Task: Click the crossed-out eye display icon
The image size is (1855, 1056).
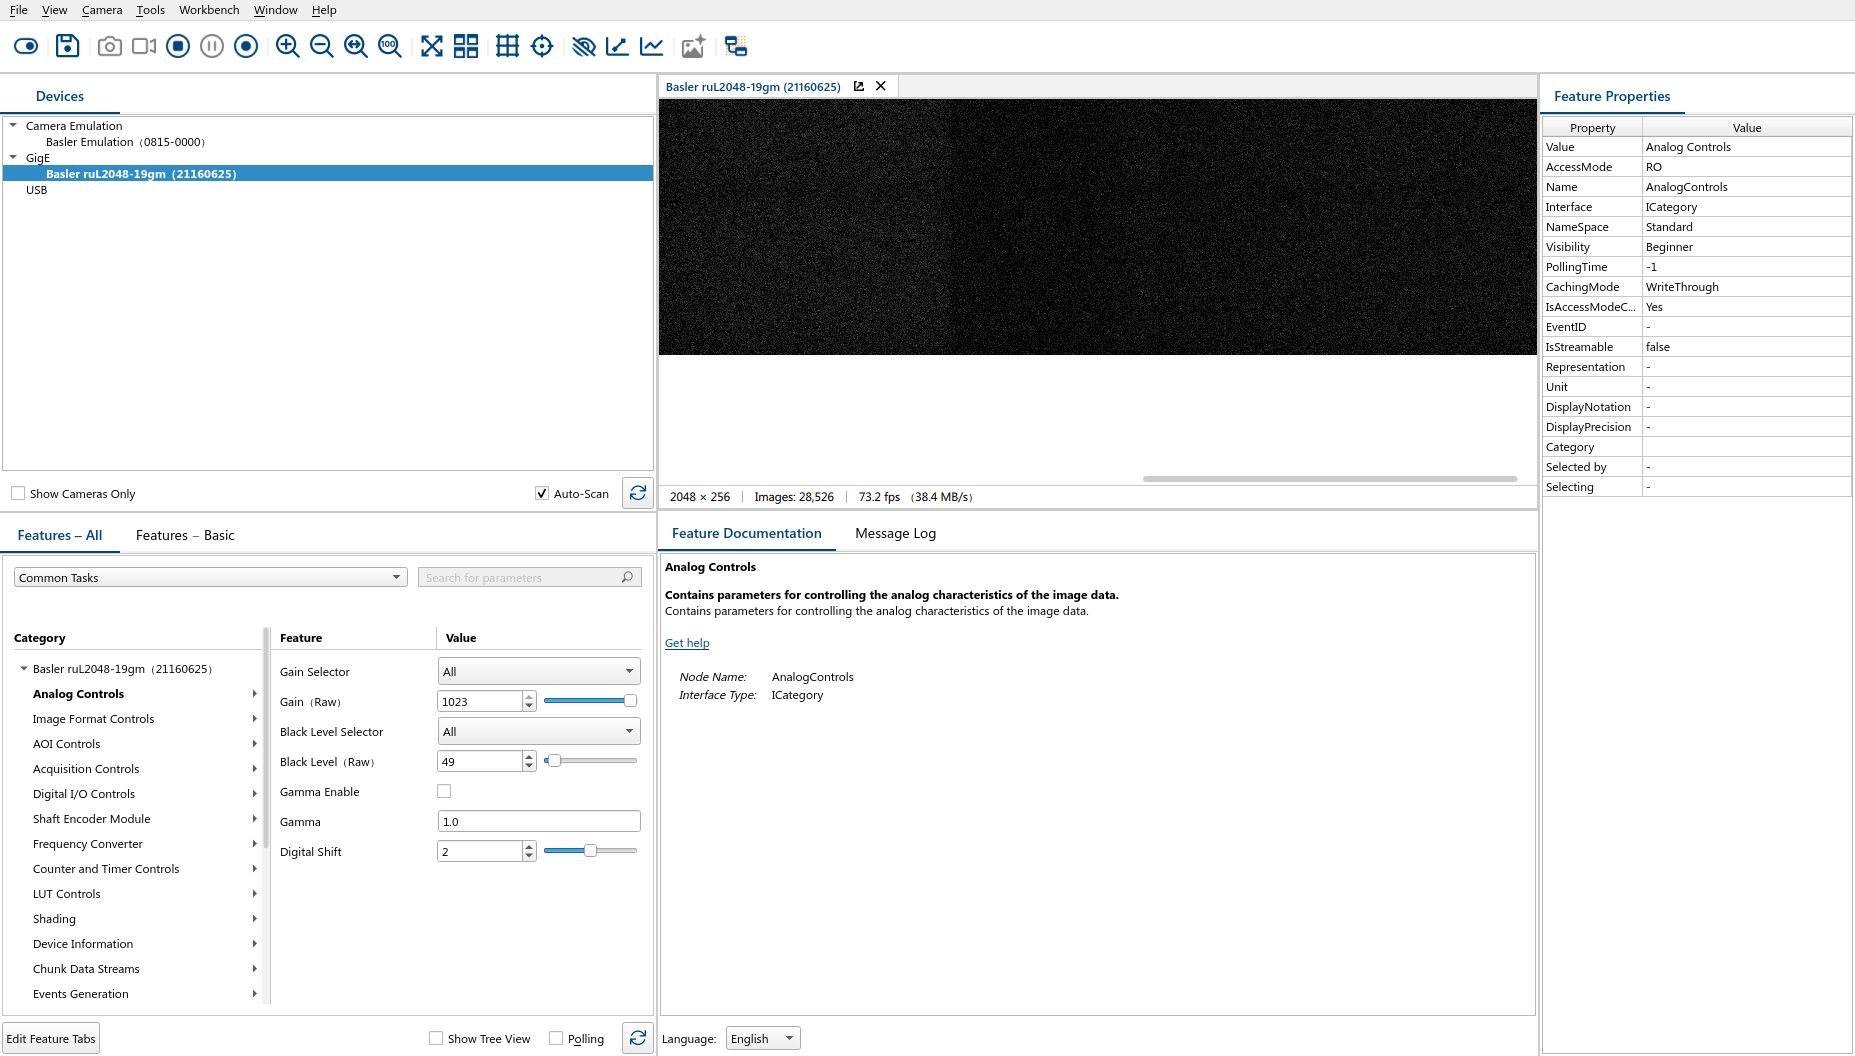Action: click(584, 46)
